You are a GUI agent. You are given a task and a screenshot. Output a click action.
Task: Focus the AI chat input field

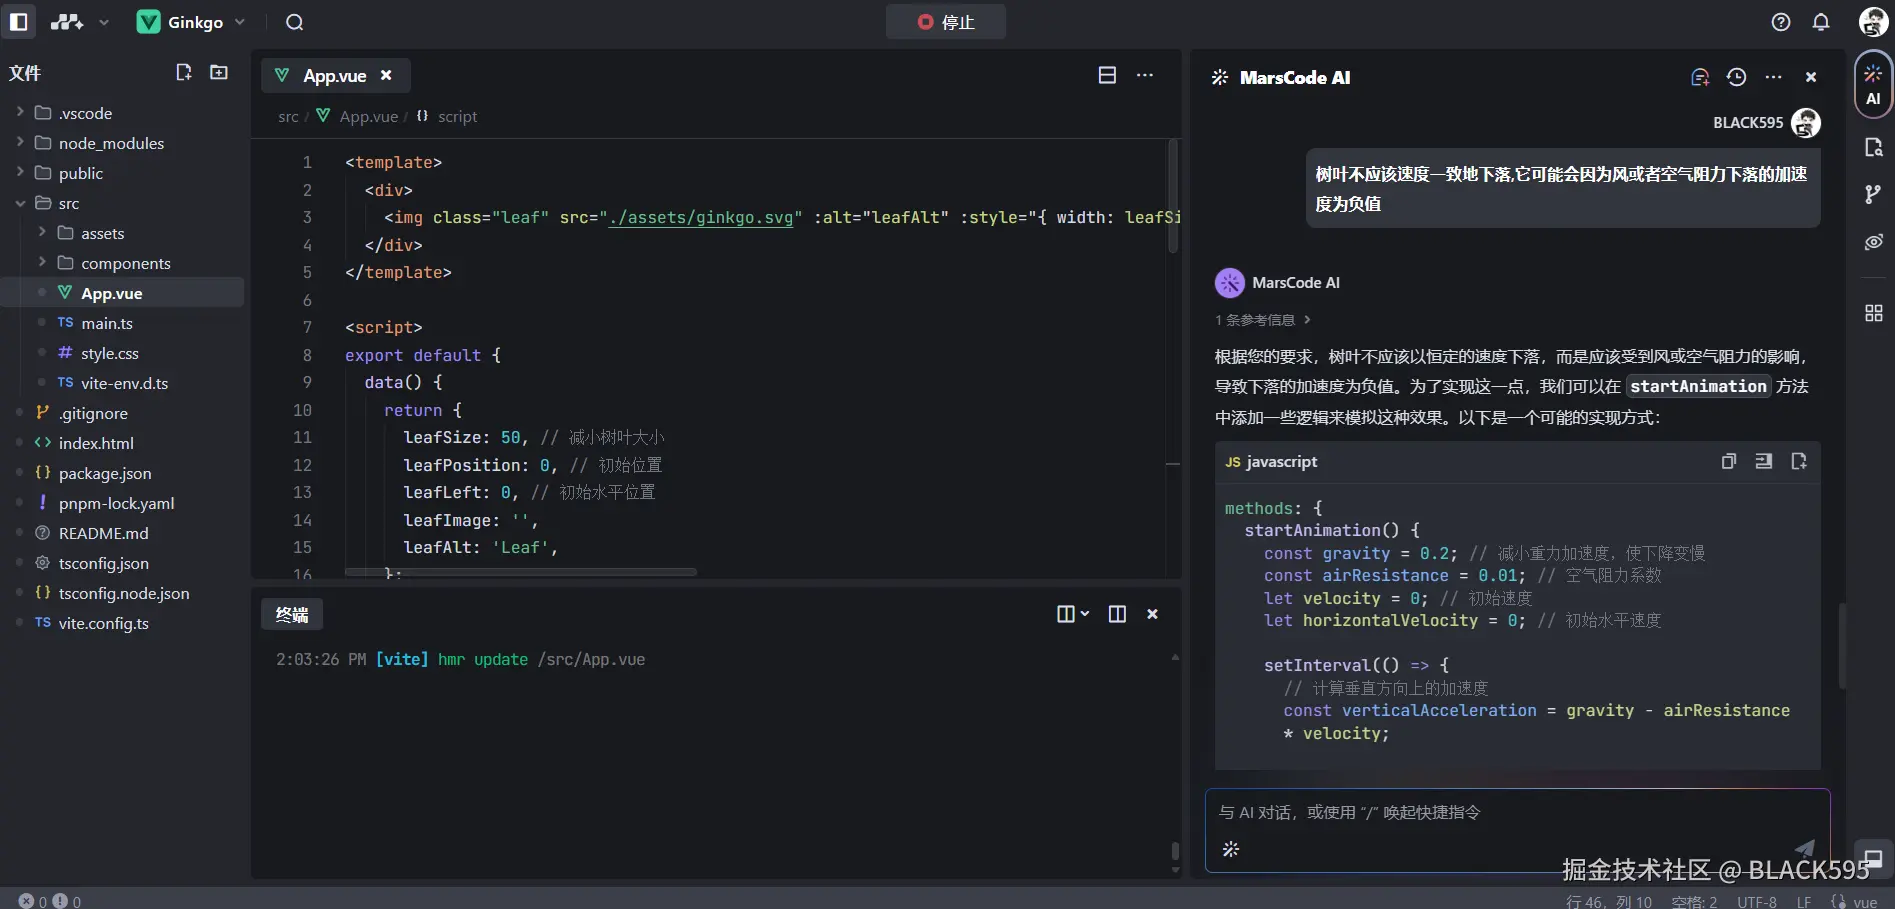click(1517, 813)
